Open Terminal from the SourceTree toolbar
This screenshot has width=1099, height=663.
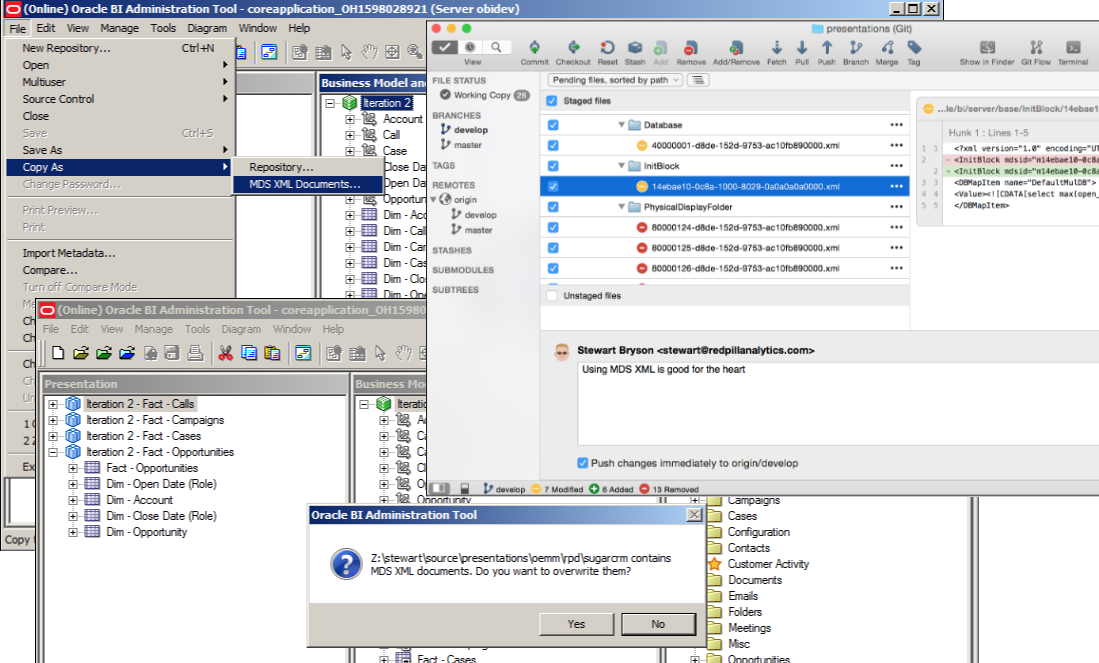tap(1072, 48)
